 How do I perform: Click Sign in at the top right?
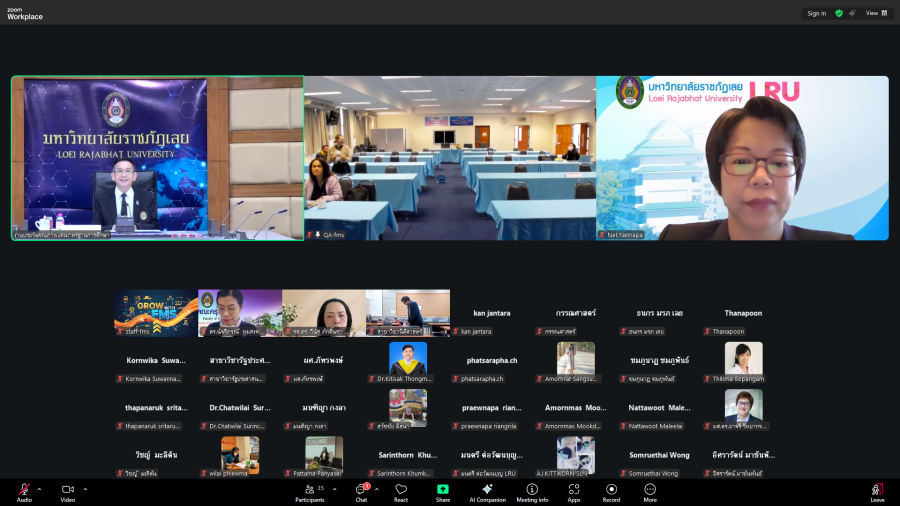[x=817, y=13]
